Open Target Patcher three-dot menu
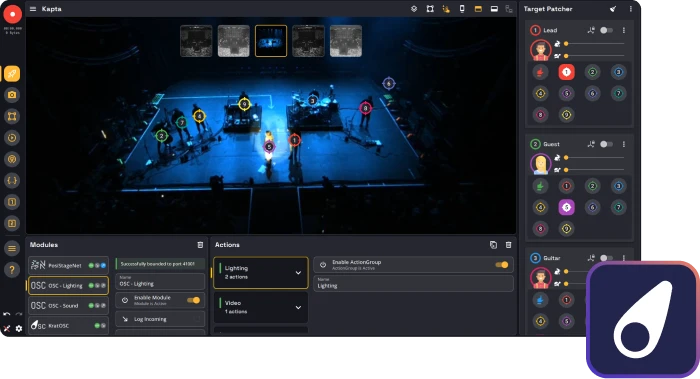The width and height of the screenshot is (700, 379). (x=630, y=9)
